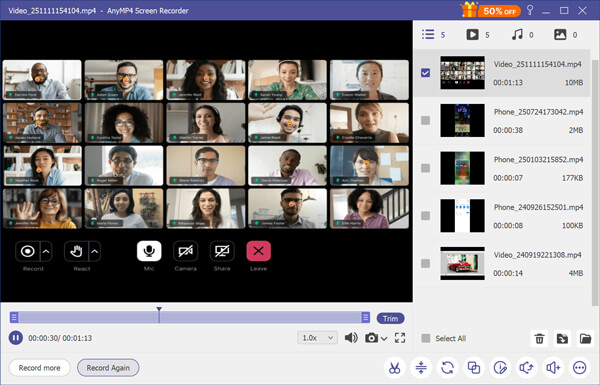The width and height of the screenshot is (600, 385).
Task: Click the file name Phone_240926152501.mp4
Action: pos(538,207)
